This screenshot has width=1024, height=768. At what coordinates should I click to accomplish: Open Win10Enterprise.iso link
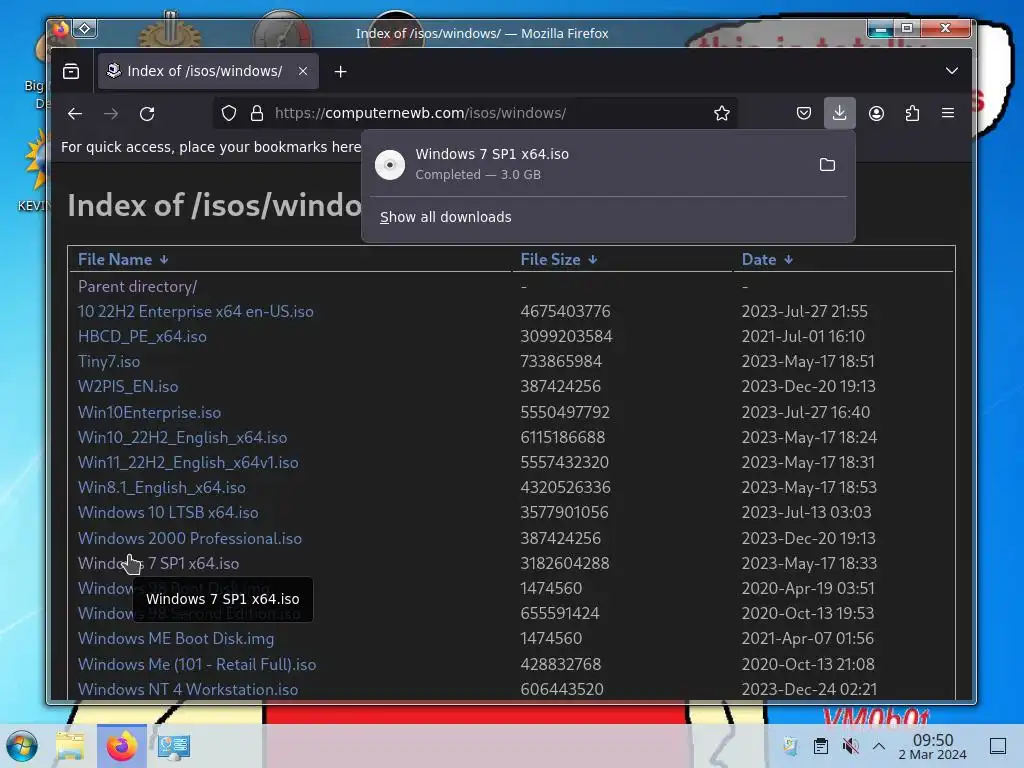point(149,413)
